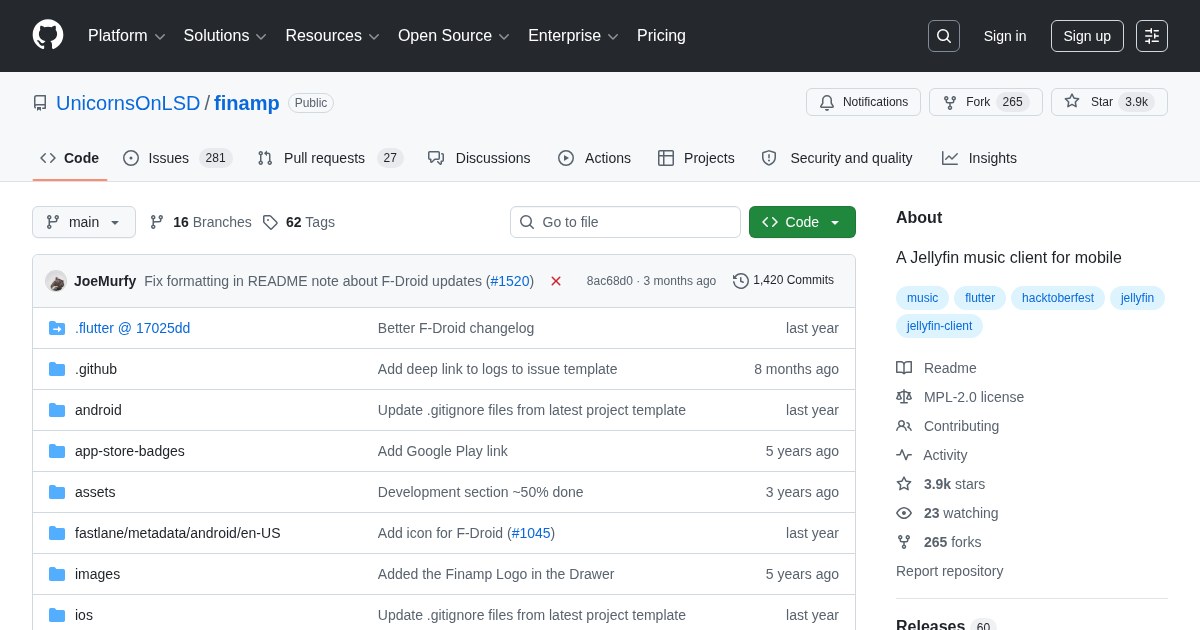Screen dimensions: 1200x630
Task: Click the folder icon for the android row
Action: pyautogui.click(x=57, y=410)
